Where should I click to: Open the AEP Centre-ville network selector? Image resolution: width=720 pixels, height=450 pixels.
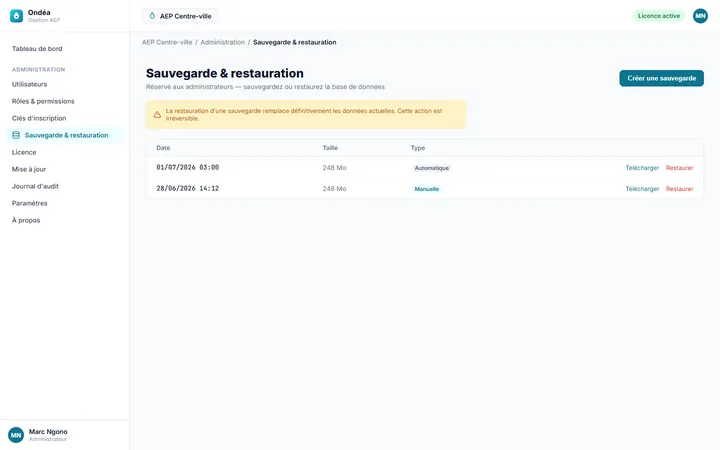coord(180,16)
